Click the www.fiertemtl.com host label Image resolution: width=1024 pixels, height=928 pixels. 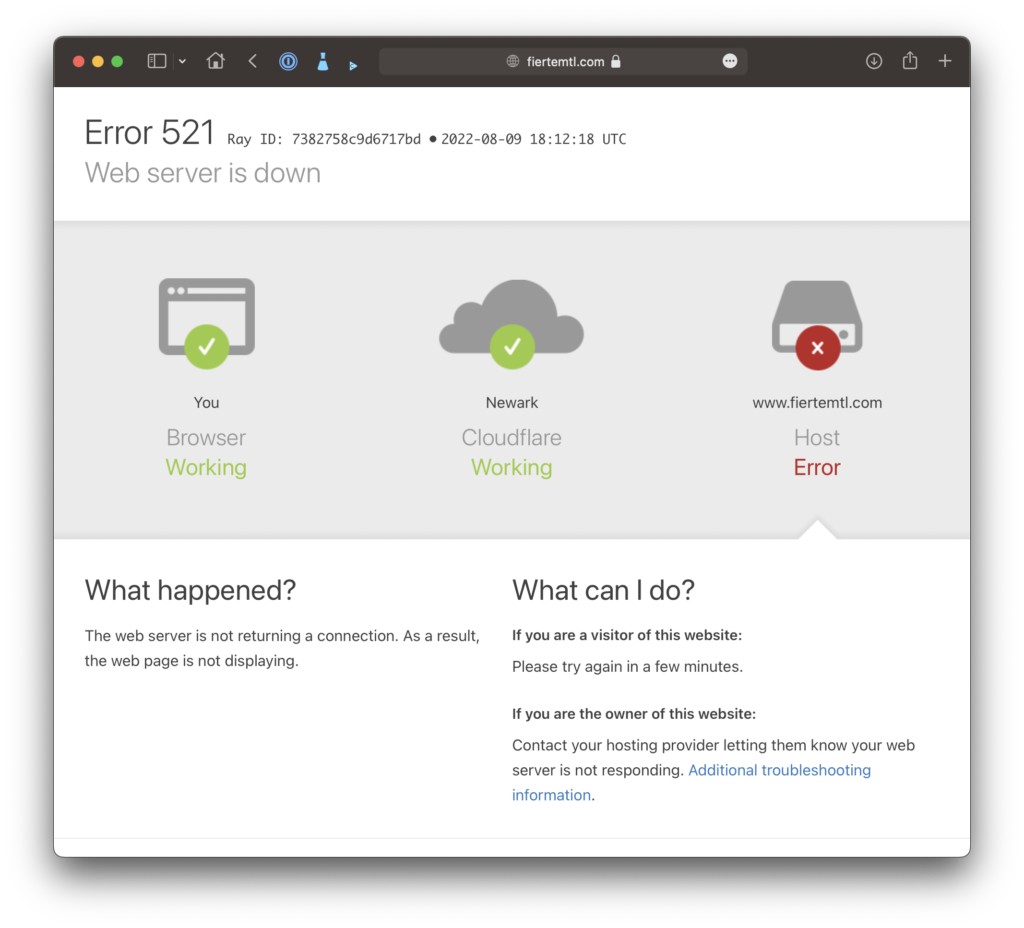(817, 402)
